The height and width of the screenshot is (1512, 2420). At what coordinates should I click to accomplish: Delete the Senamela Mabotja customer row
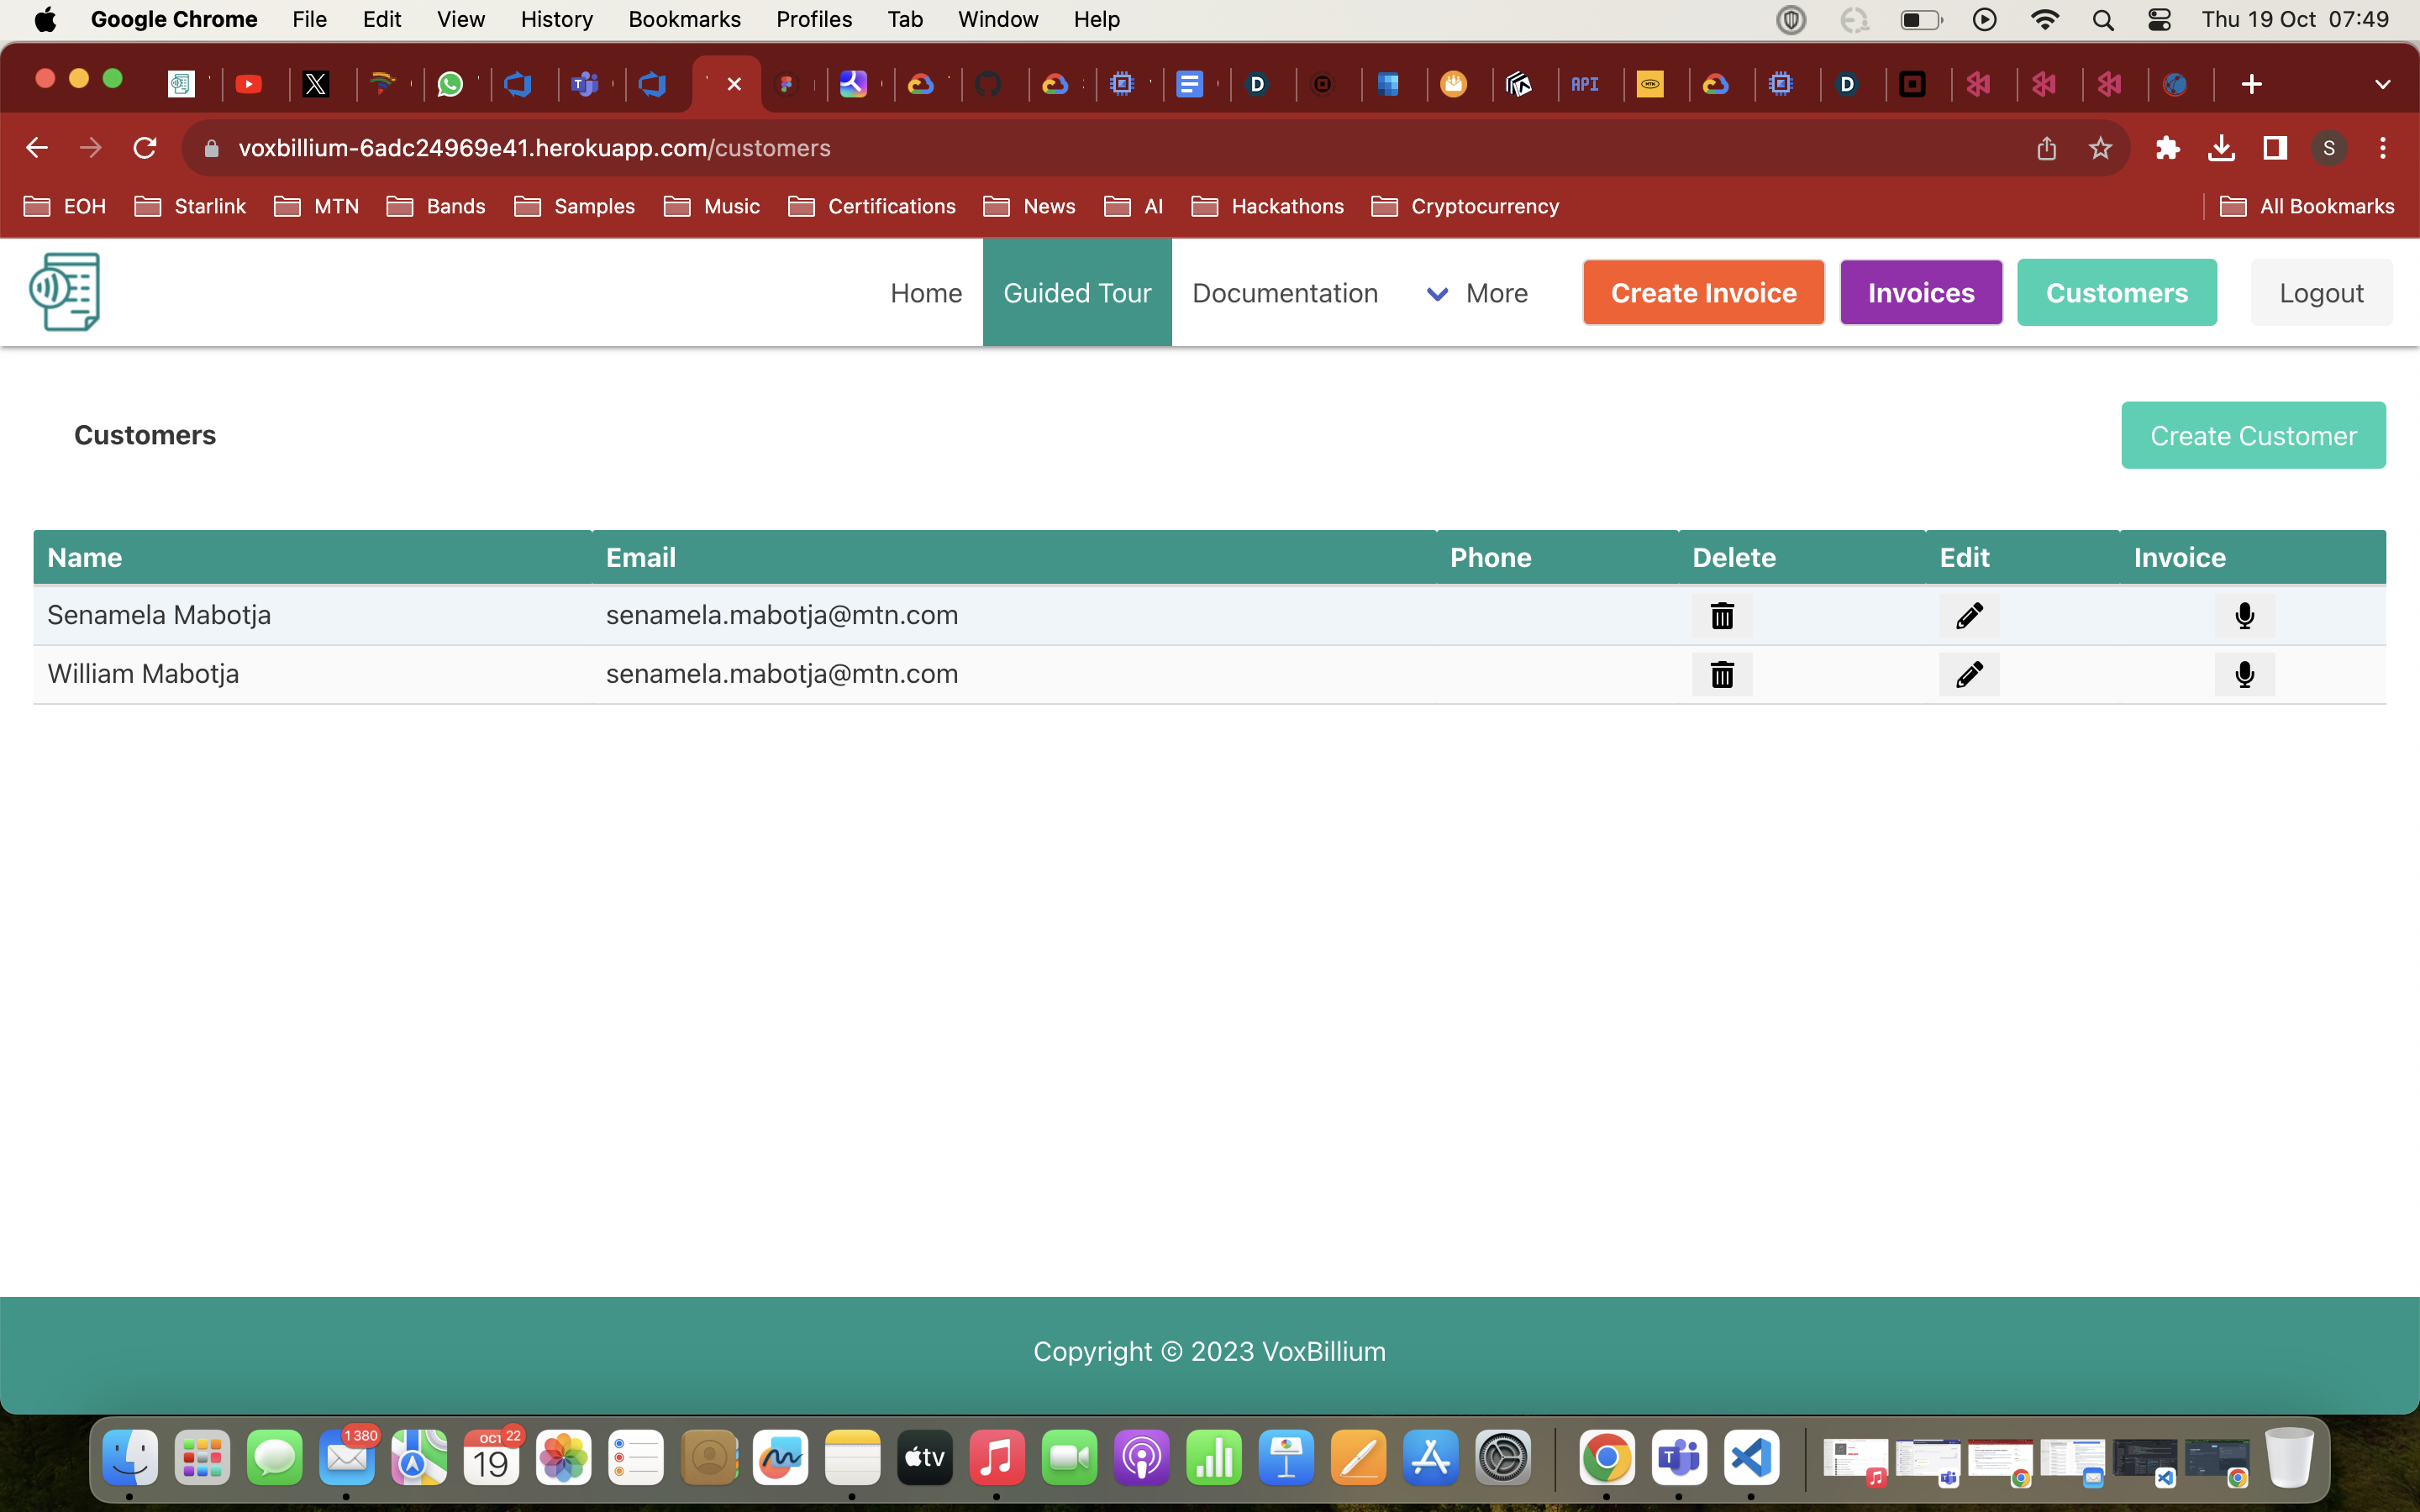1721,615
